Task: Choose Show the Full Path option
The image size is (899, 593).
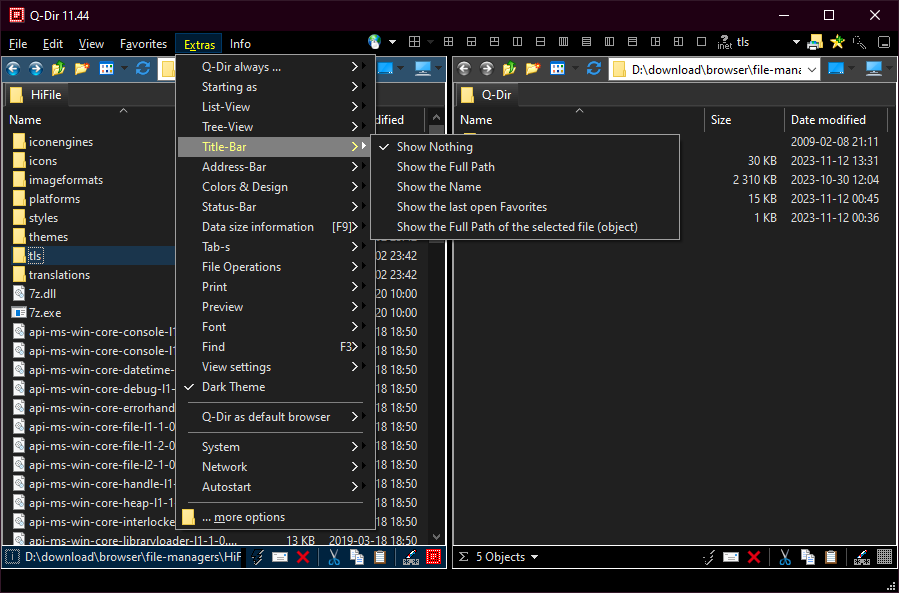Action: coord(445,167)
